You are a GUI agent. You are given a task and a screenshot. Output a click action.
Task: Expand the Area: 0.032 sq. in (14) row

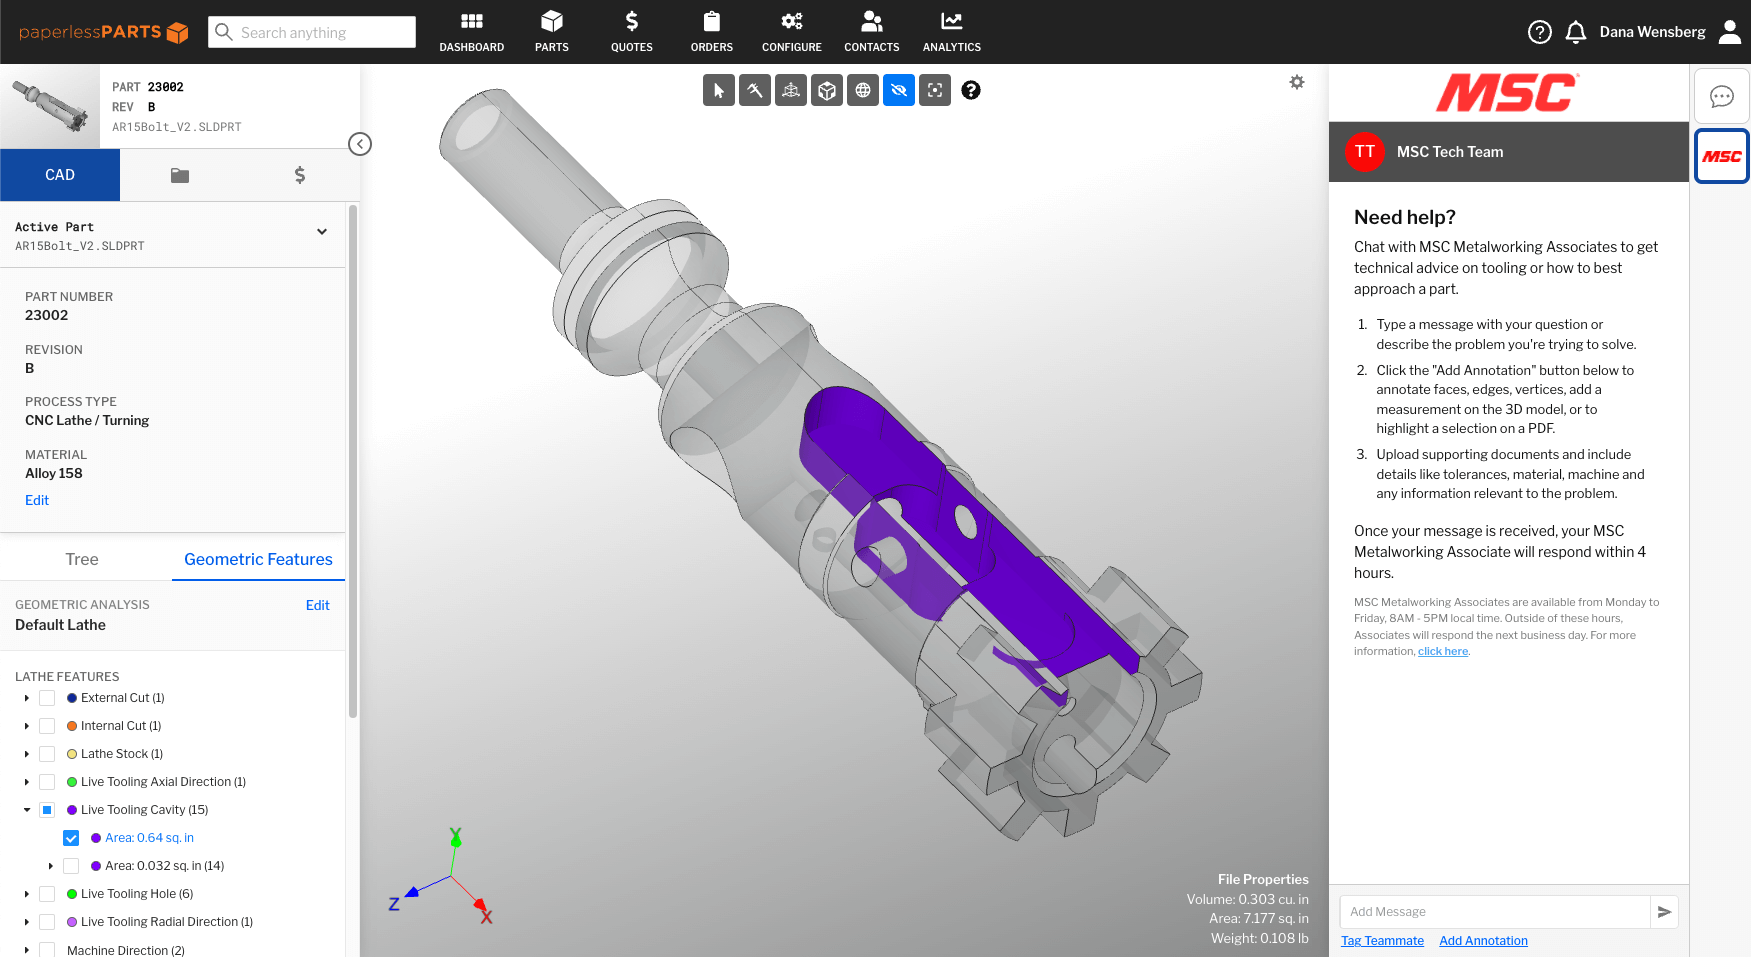coord(51,866)
